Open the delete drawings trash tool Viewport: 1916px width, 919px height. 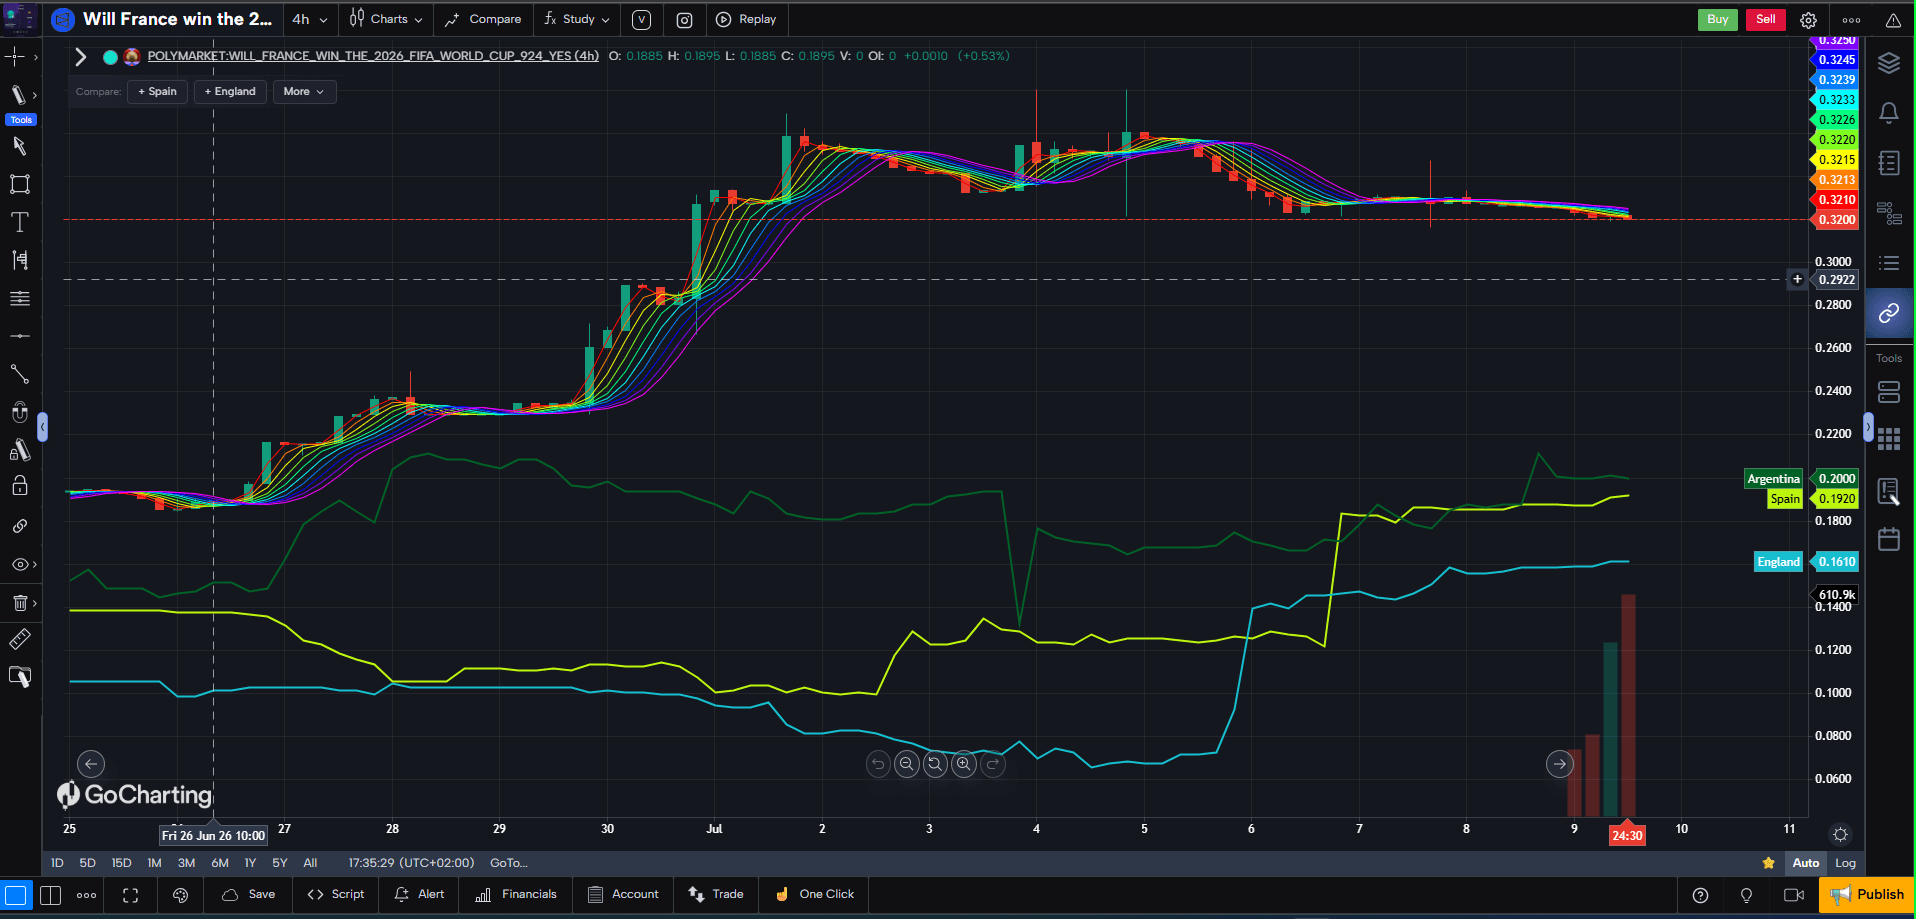click(19, 602)
